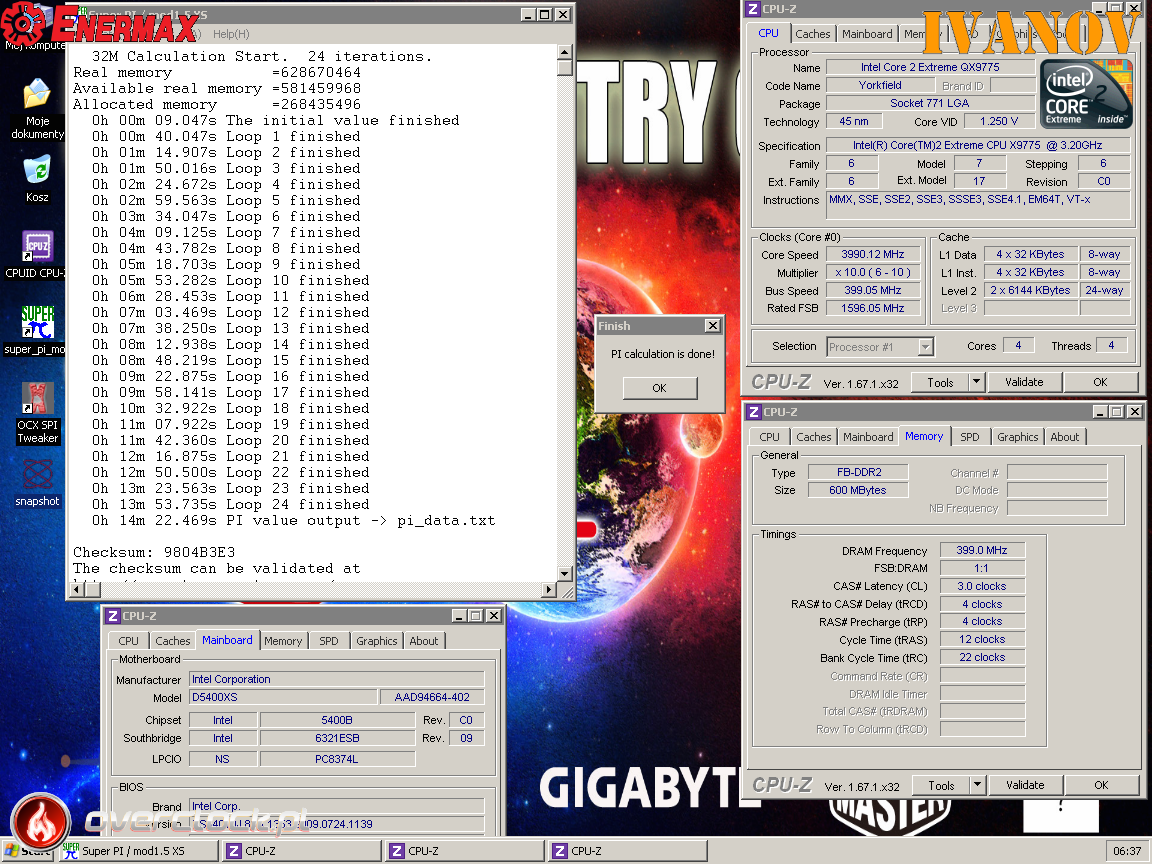1152x864 pixels.
Task: Click the Intel Core 2 Extreme logo
Action: [1085, 94]
